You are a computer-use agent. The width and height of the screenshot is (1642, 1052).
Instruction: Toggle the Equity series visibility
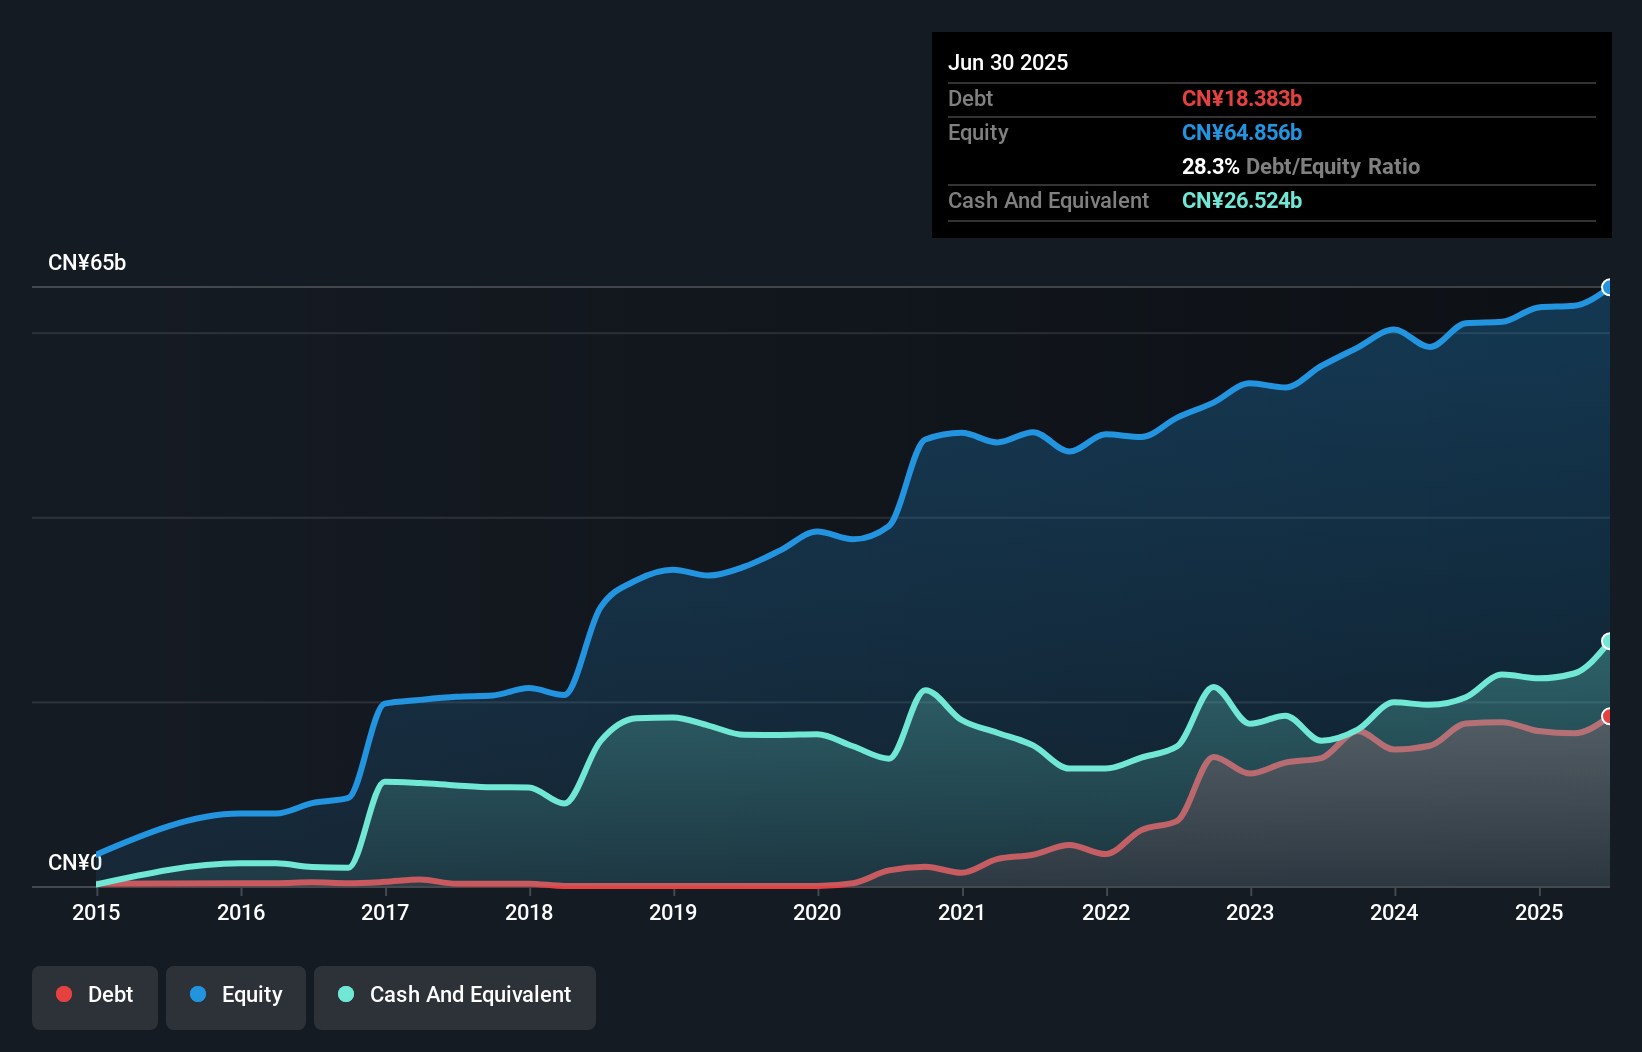[x=235, y=995]
